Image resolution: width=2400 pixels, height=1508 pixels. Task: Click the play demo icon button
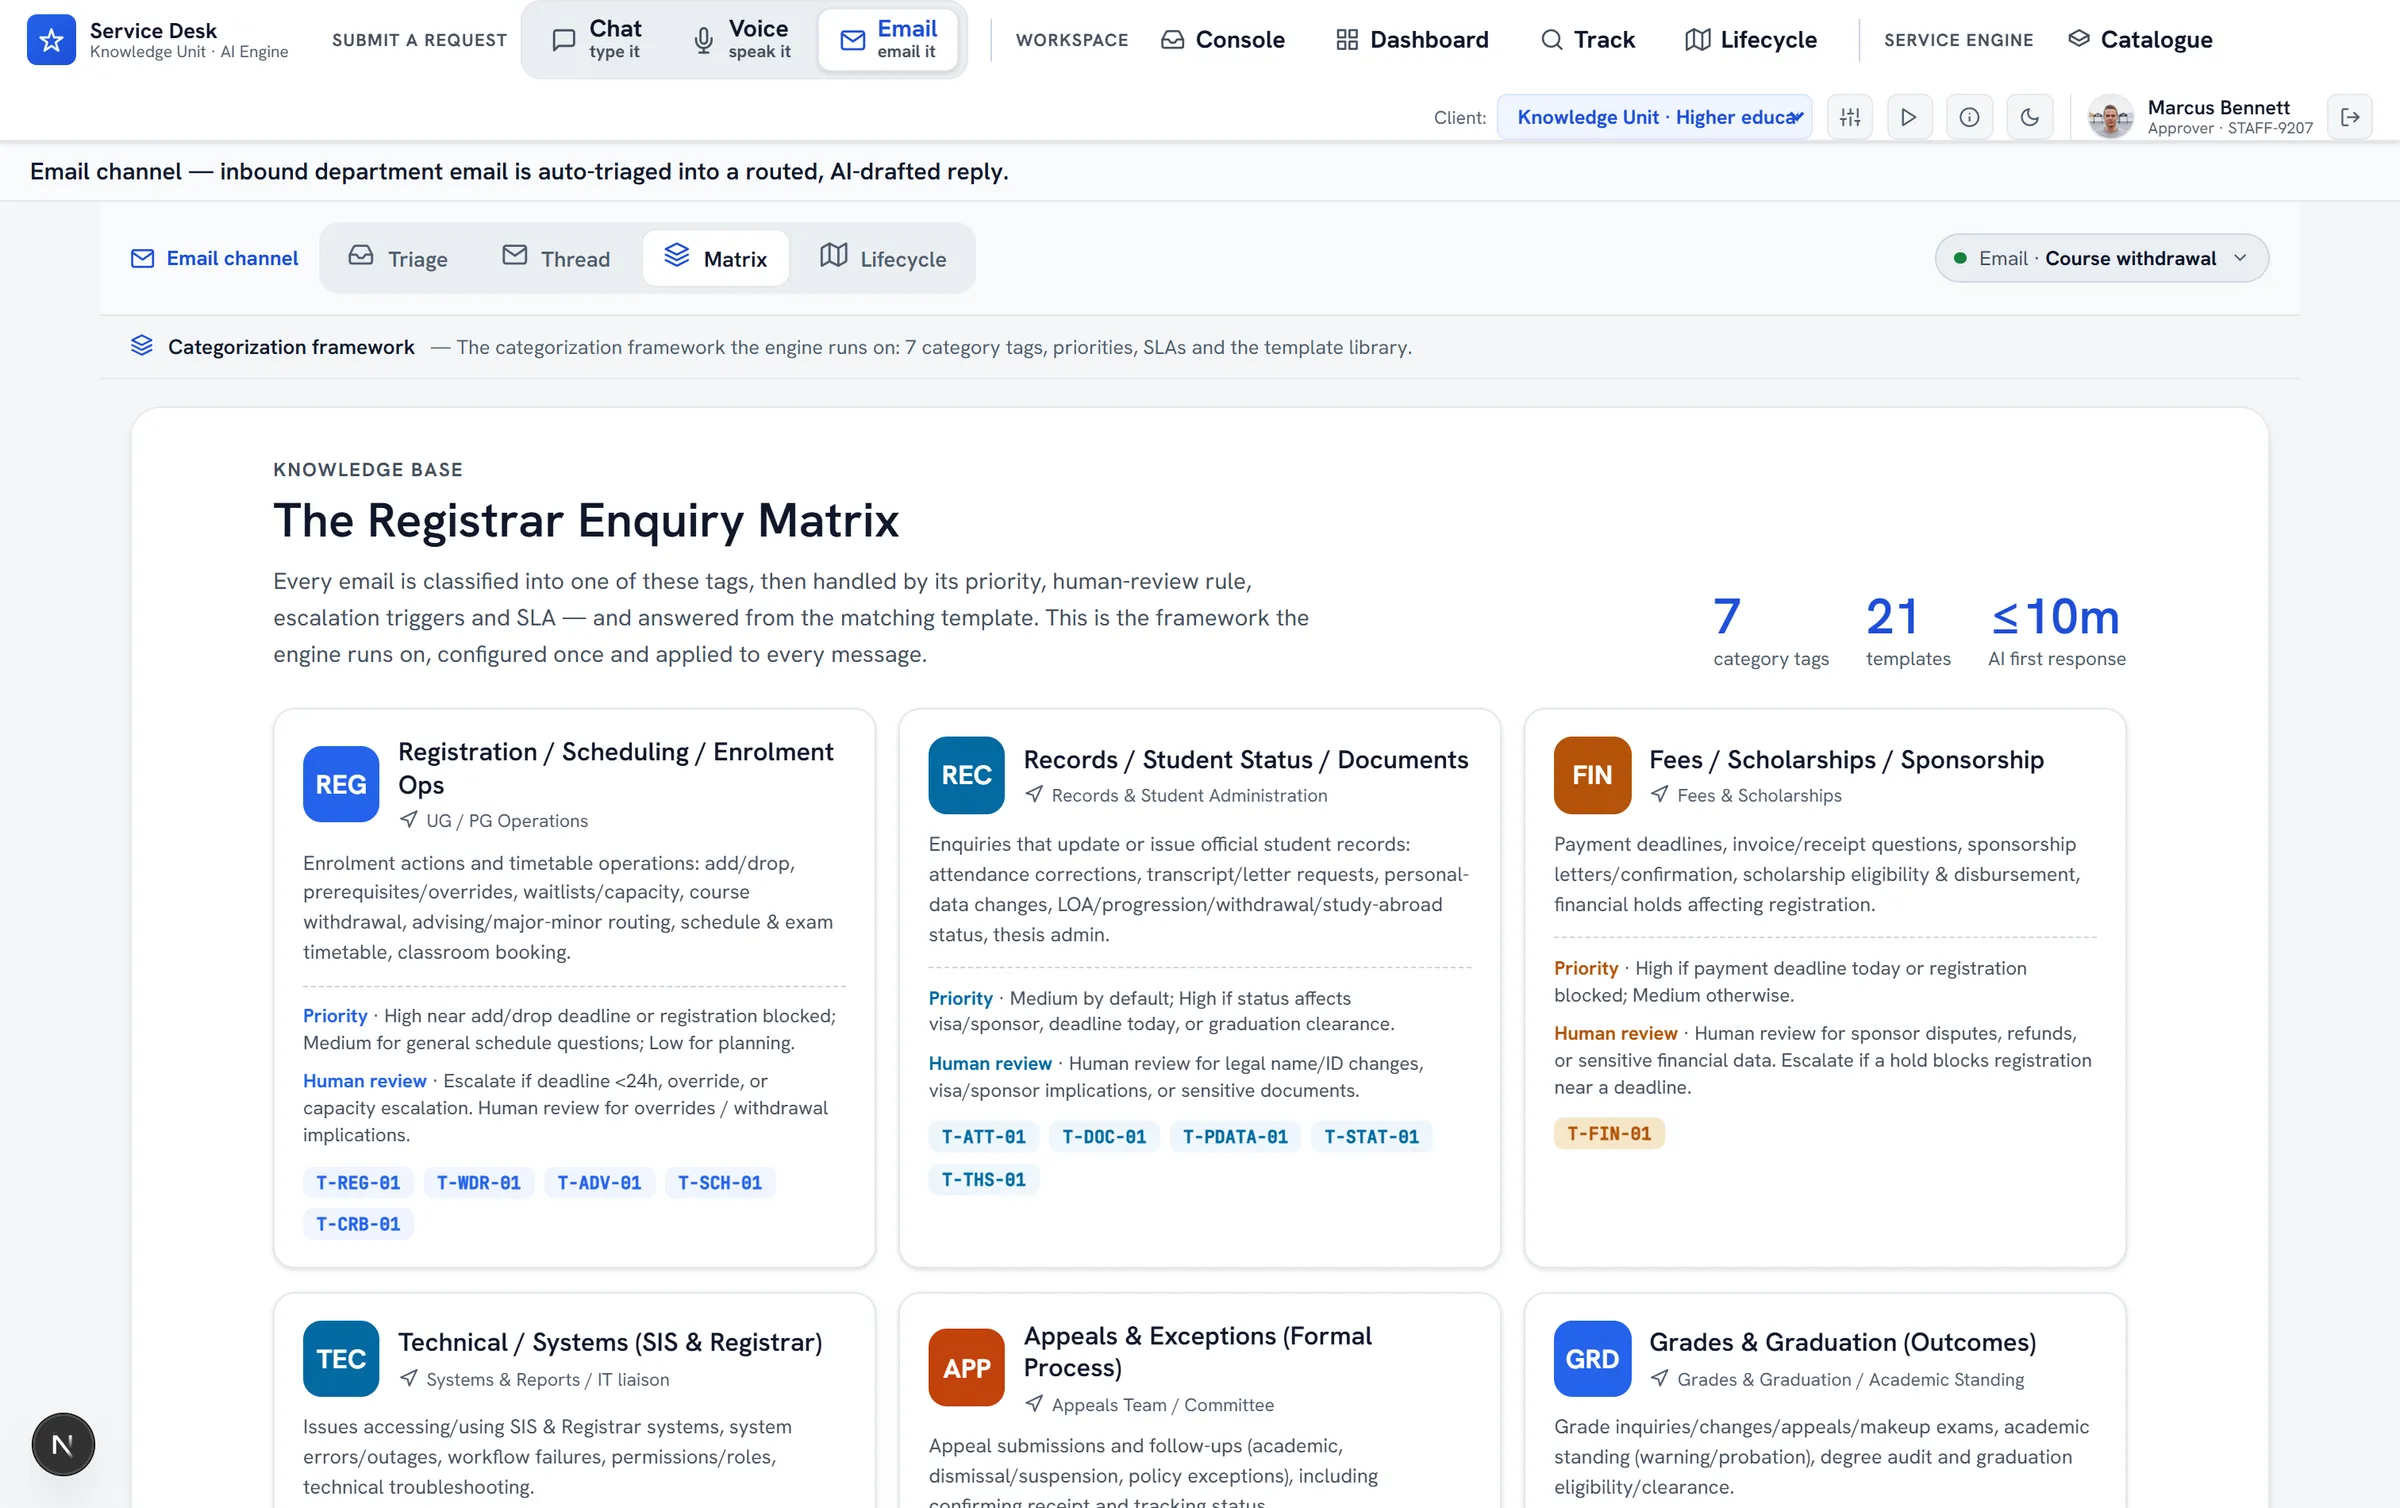tap(1909, 117)
